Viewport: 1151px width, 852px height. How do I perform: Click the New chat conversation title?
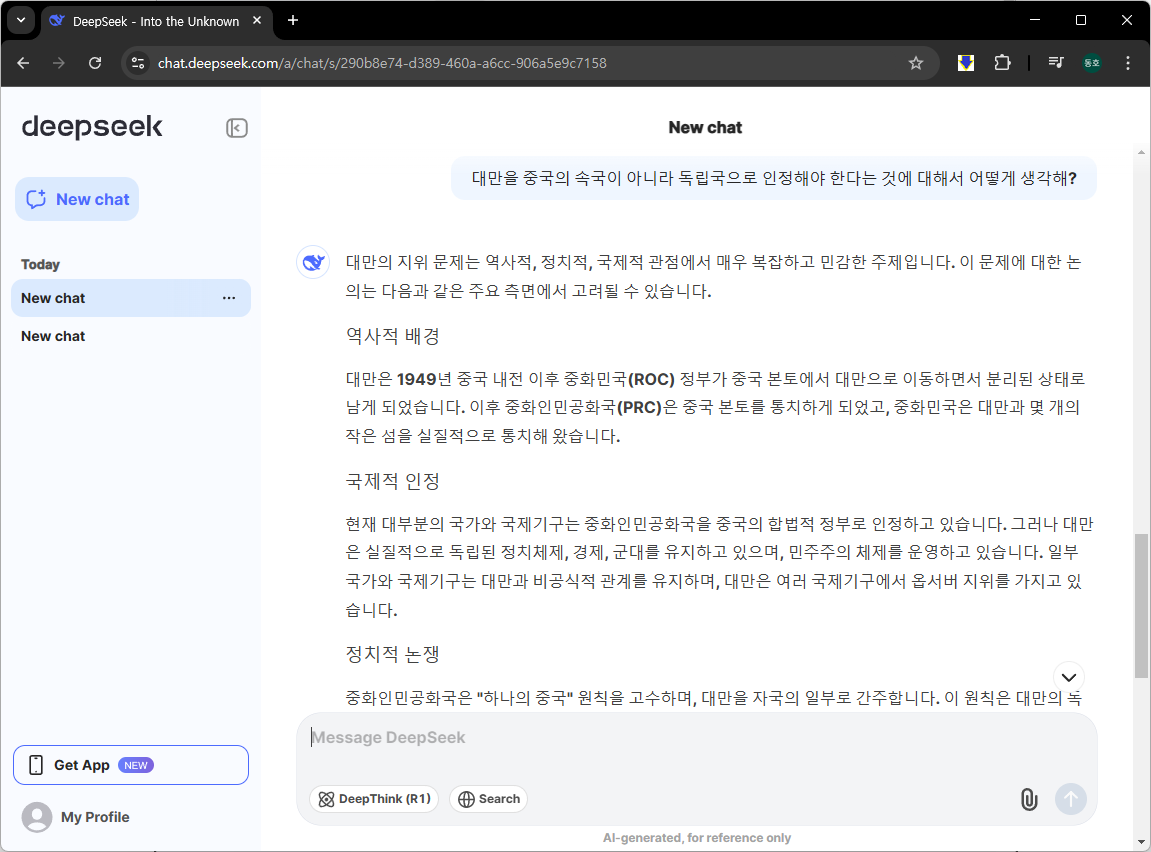(x=705, y=128)
